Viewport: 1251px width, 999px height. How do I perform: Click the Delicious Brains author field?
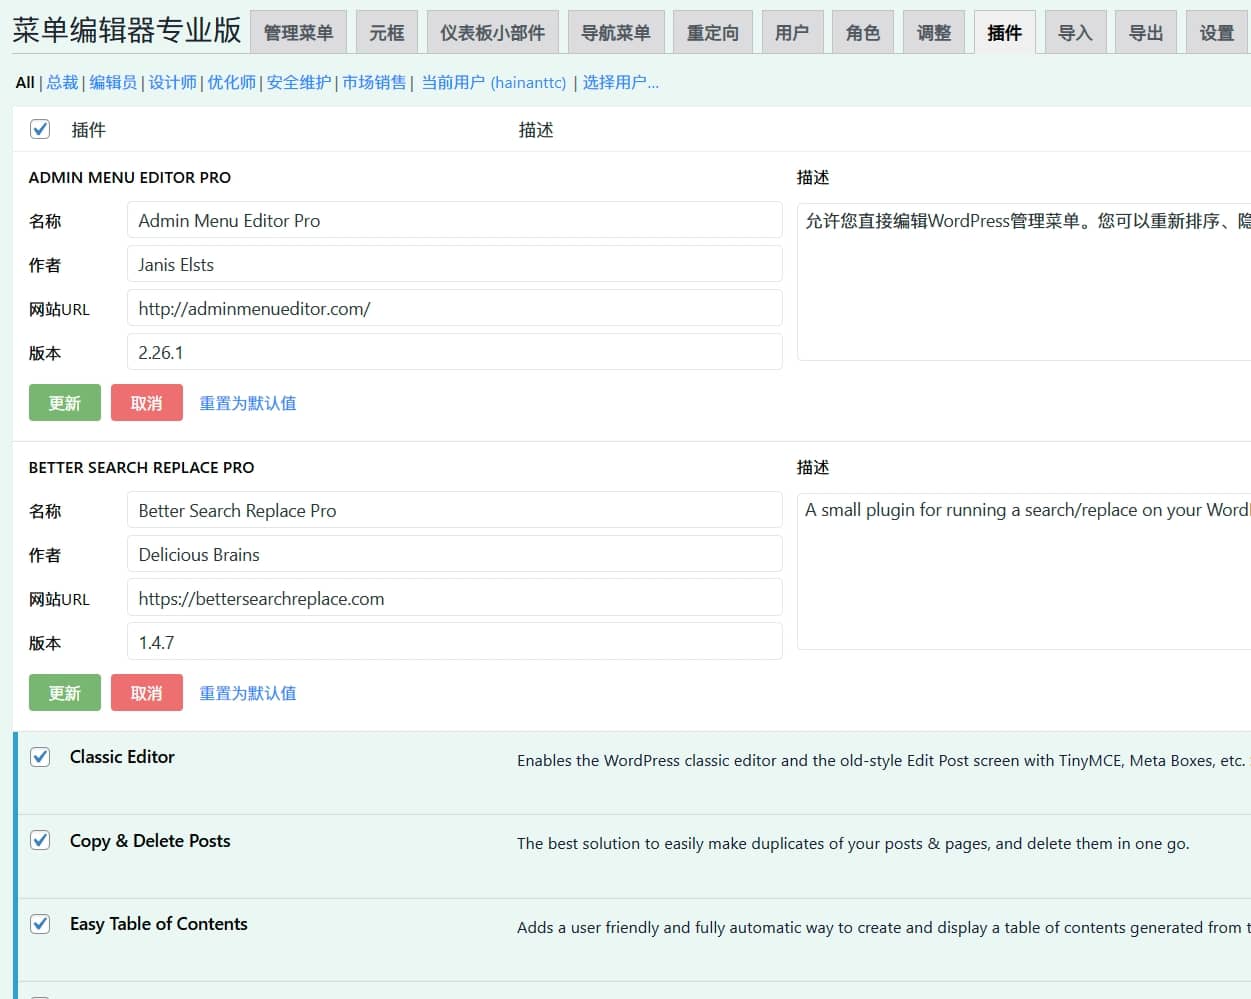click(454, 555)
